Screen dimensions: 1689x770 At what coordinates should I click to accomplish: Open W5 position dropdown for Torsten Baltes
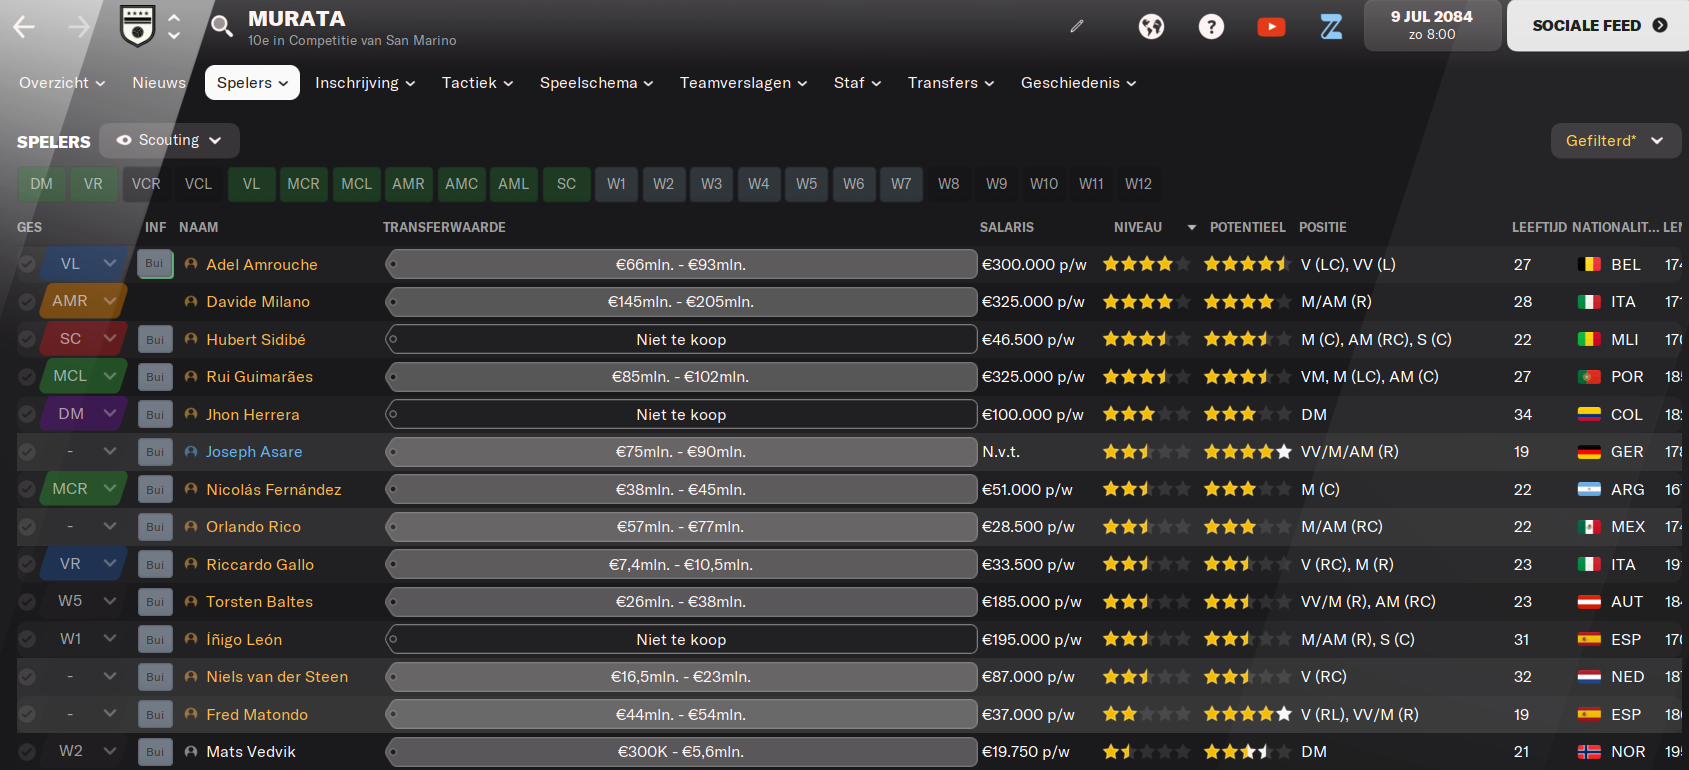tap(85, 601)
